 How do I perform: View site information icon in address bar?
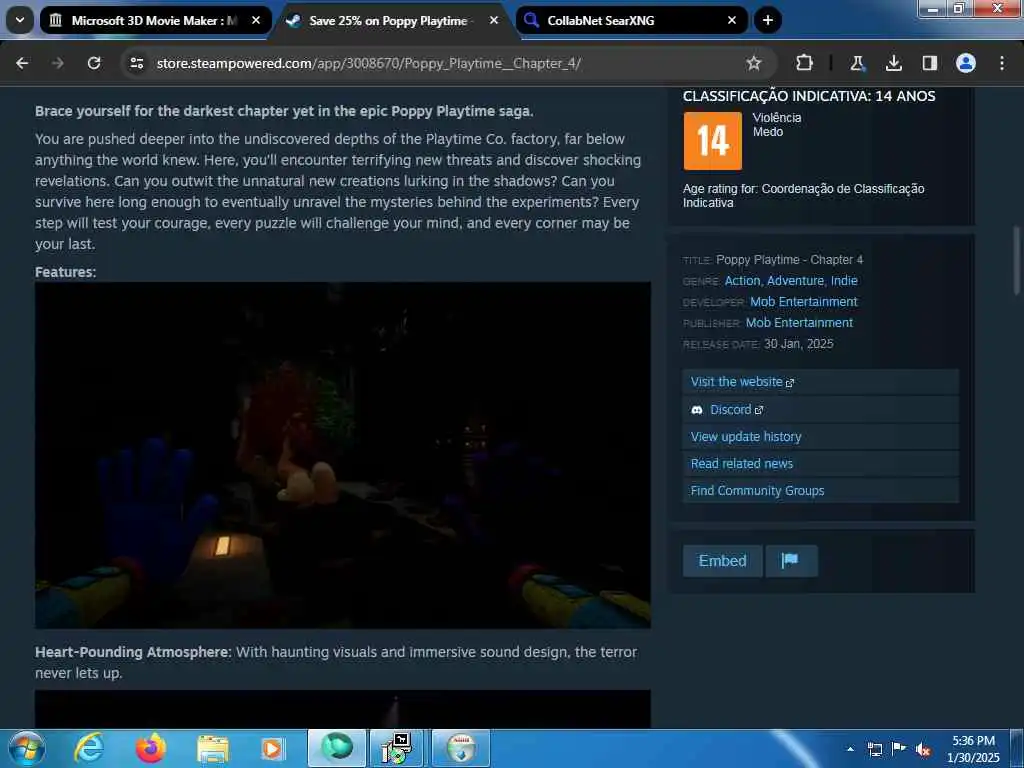(136, 63)
